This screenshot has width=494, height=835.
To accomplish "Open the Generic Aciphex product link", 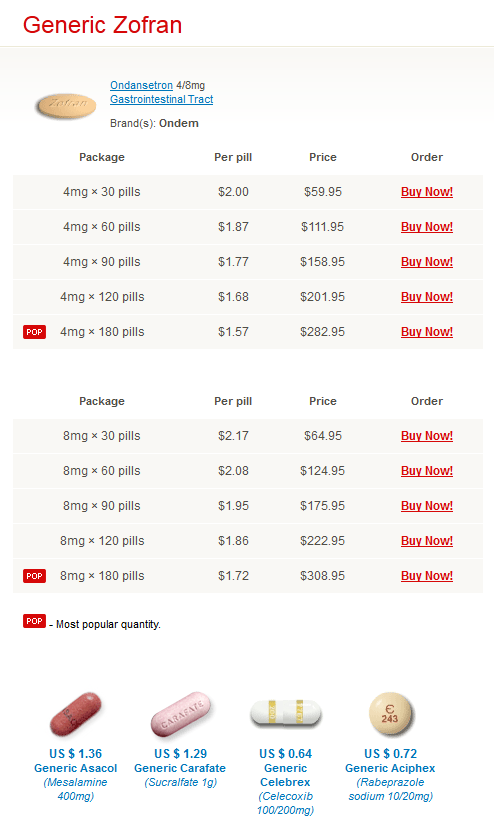I will pyautogui.click(x=390, y=768).
